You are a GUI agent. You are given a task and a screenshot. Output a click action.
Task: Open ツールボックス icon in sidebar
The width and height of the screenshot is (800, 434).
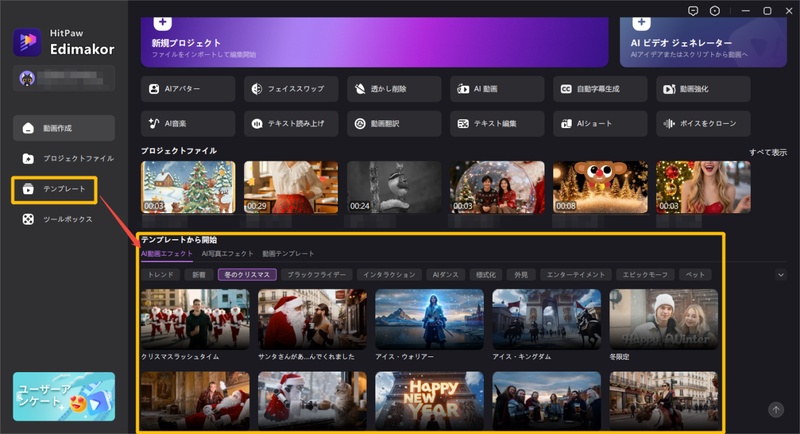click(x=28, y=219)
